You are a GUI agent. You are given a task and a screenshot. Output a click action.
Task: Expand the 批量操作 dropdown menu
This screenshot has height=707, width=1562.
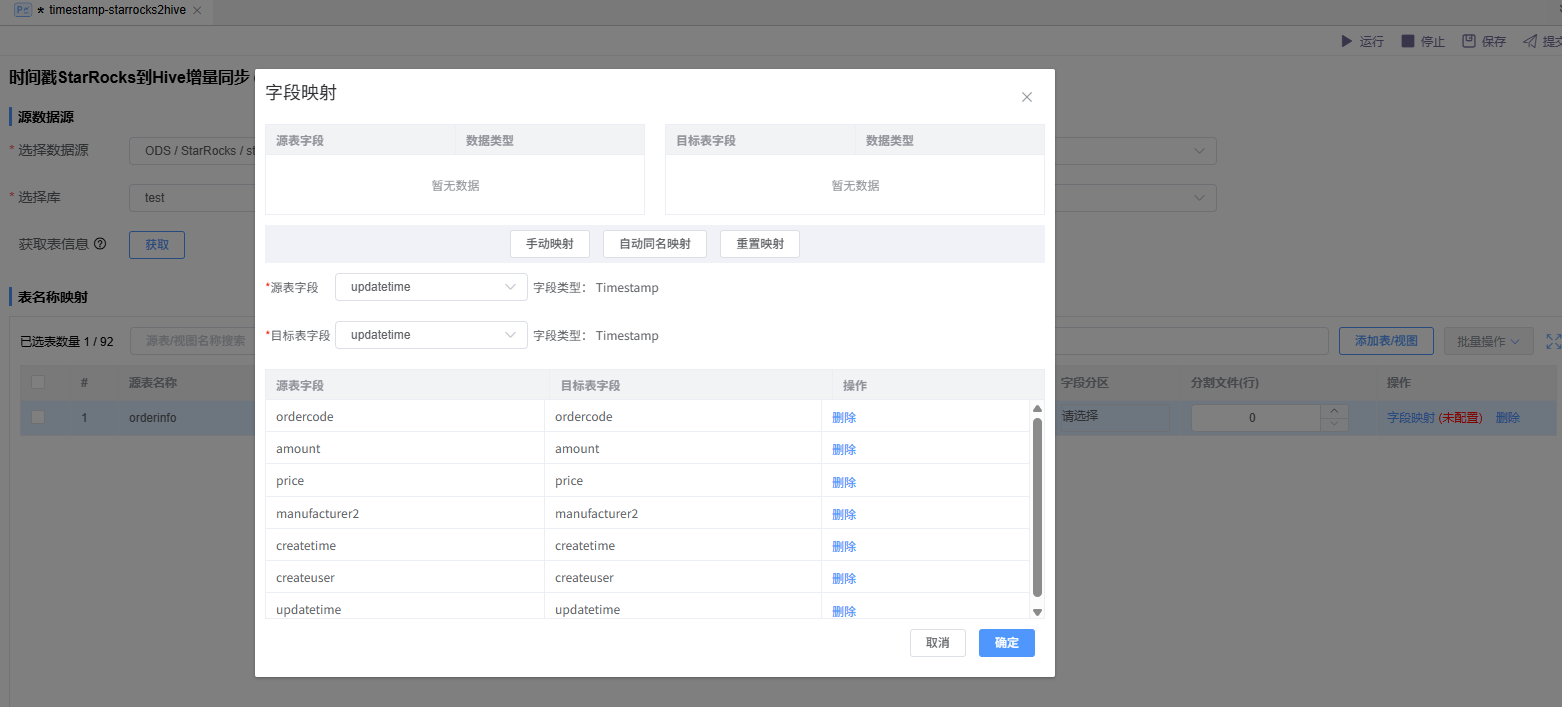click(1488, 341)
